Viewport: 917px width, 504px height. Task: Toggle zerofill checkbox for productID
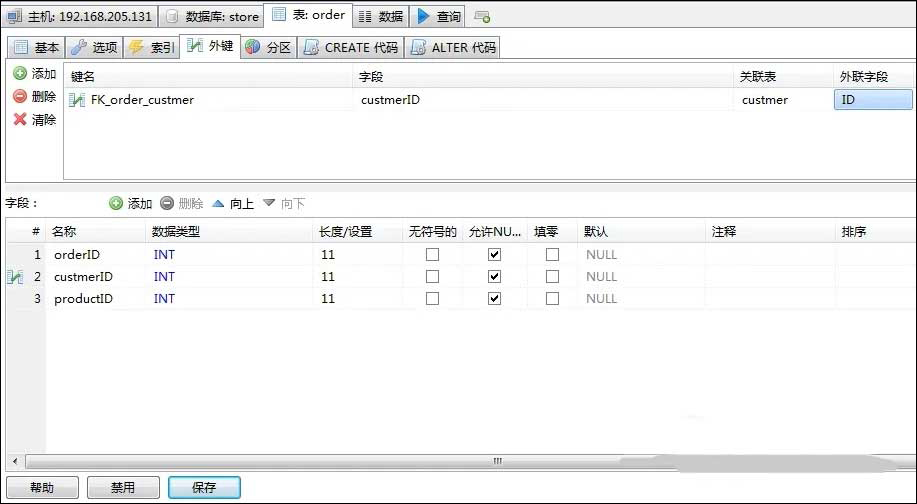(552, 298)
